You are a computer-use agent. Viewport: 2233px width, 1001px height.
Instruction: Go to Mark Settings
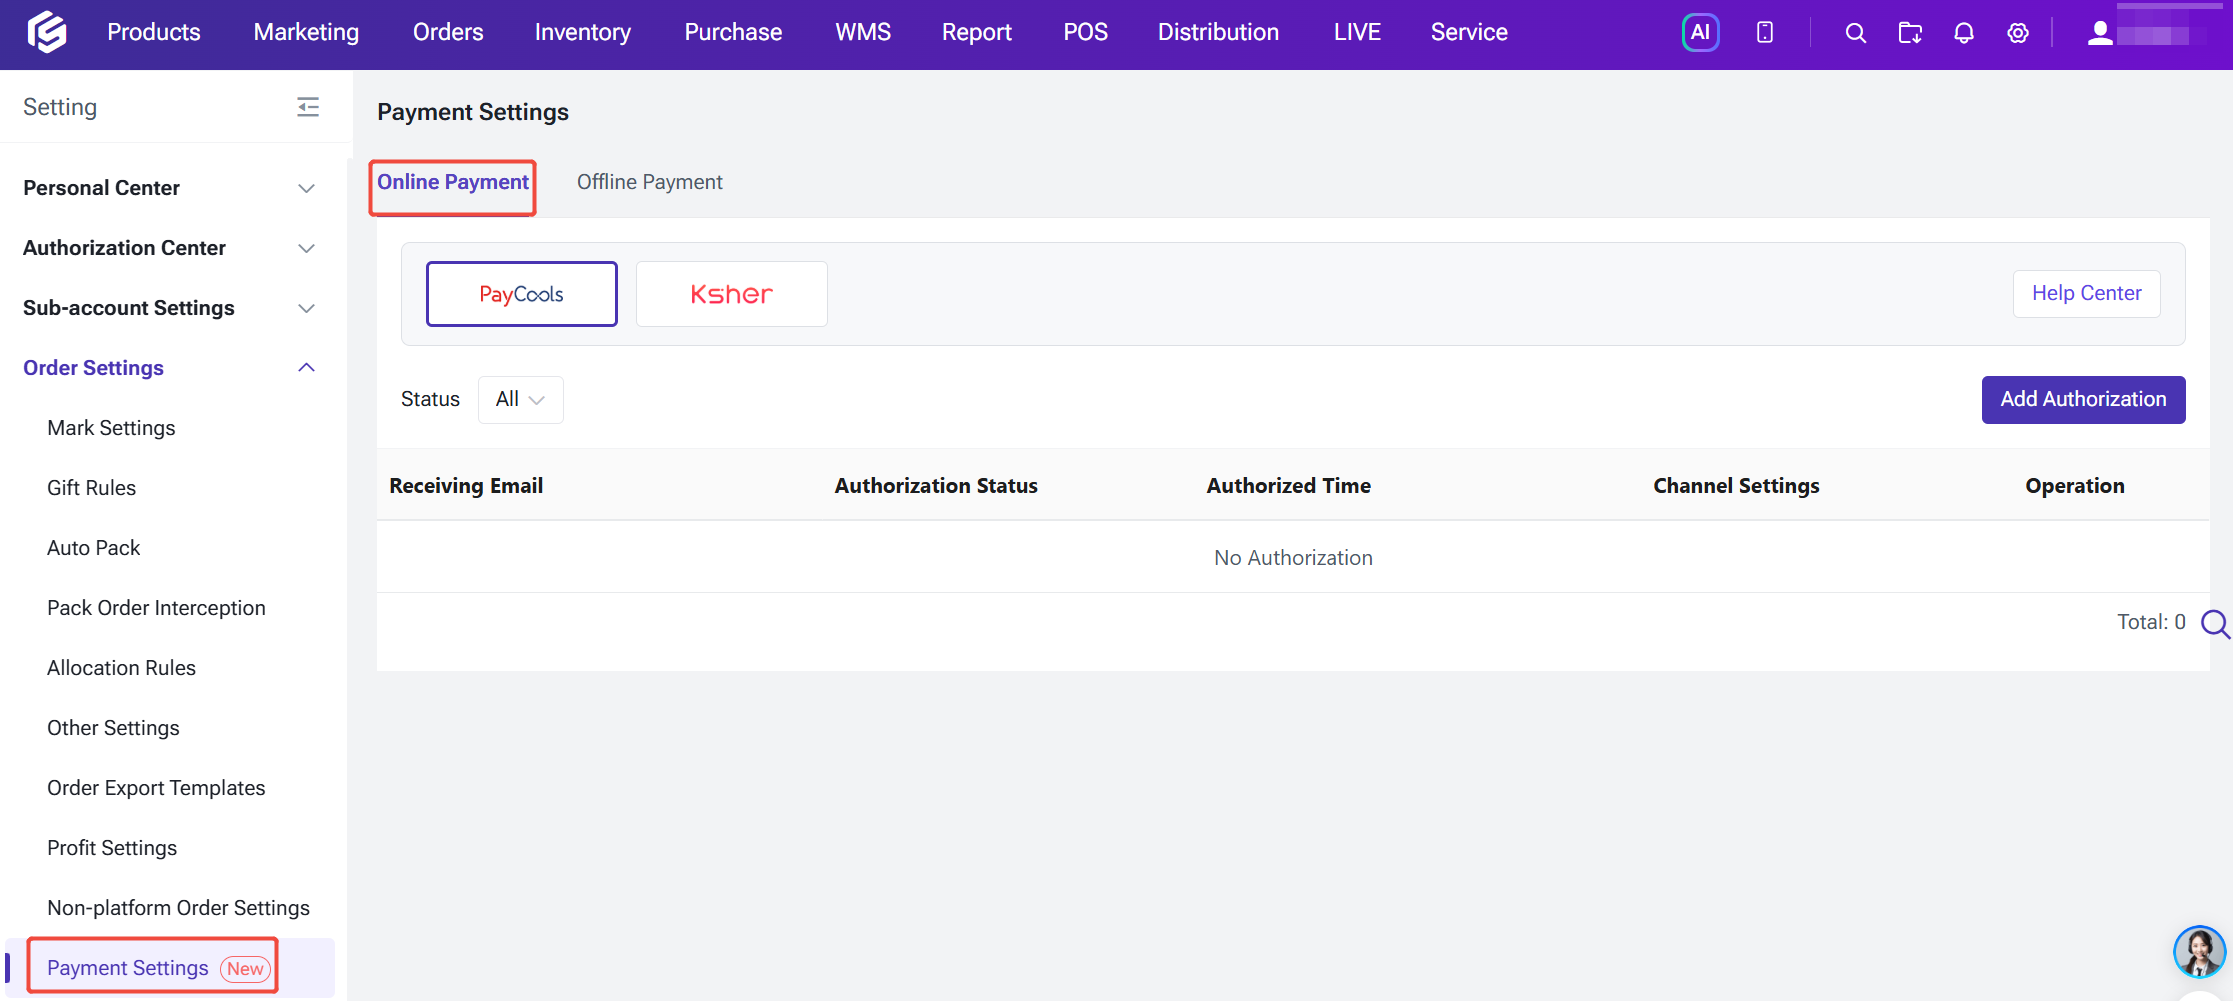[x=111, y=428]
